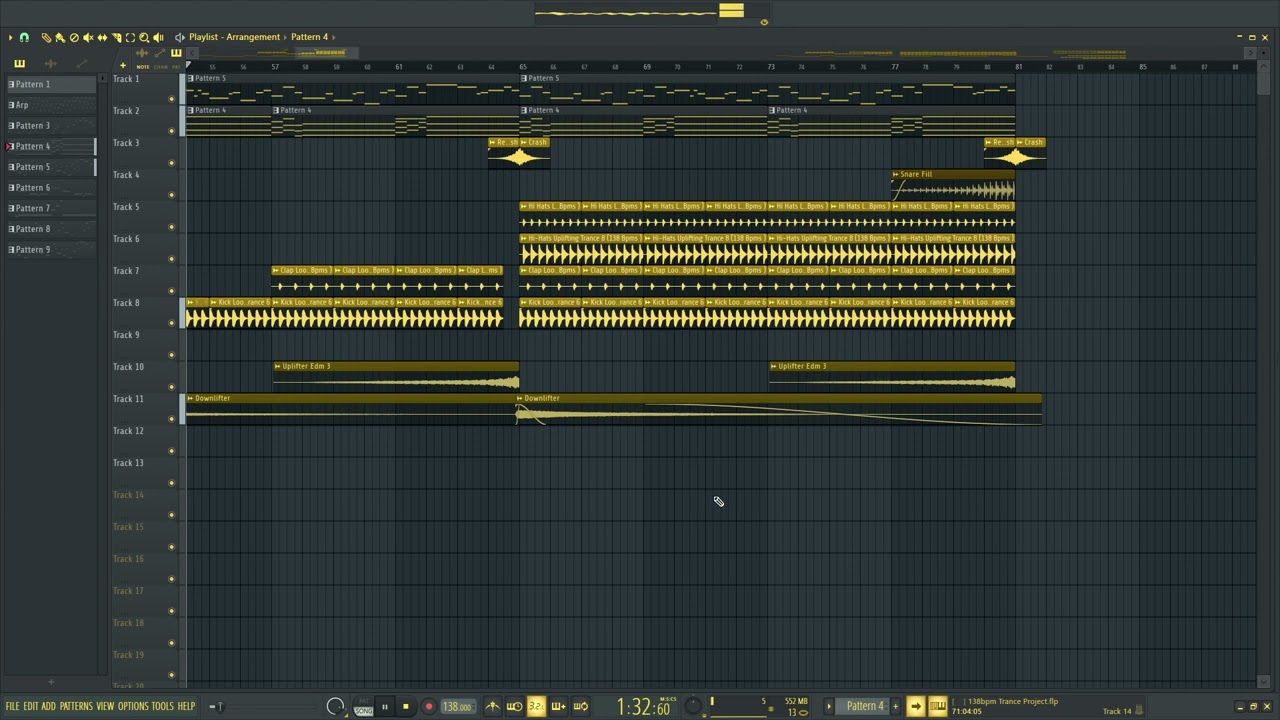Open the VIEW menu
This screenshot has height=720, width=1280.
[x=105, y=706]
